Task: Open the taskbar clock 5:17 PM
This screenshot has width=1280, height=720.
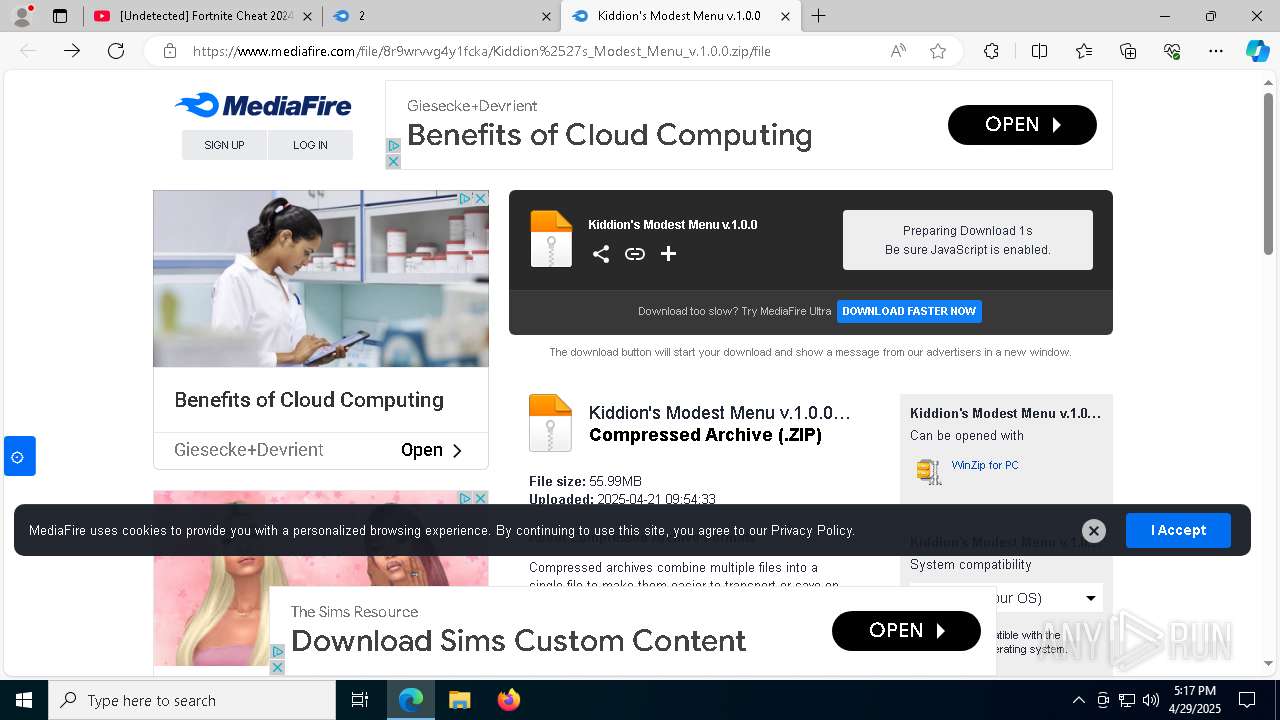Action: (1195, 700)
